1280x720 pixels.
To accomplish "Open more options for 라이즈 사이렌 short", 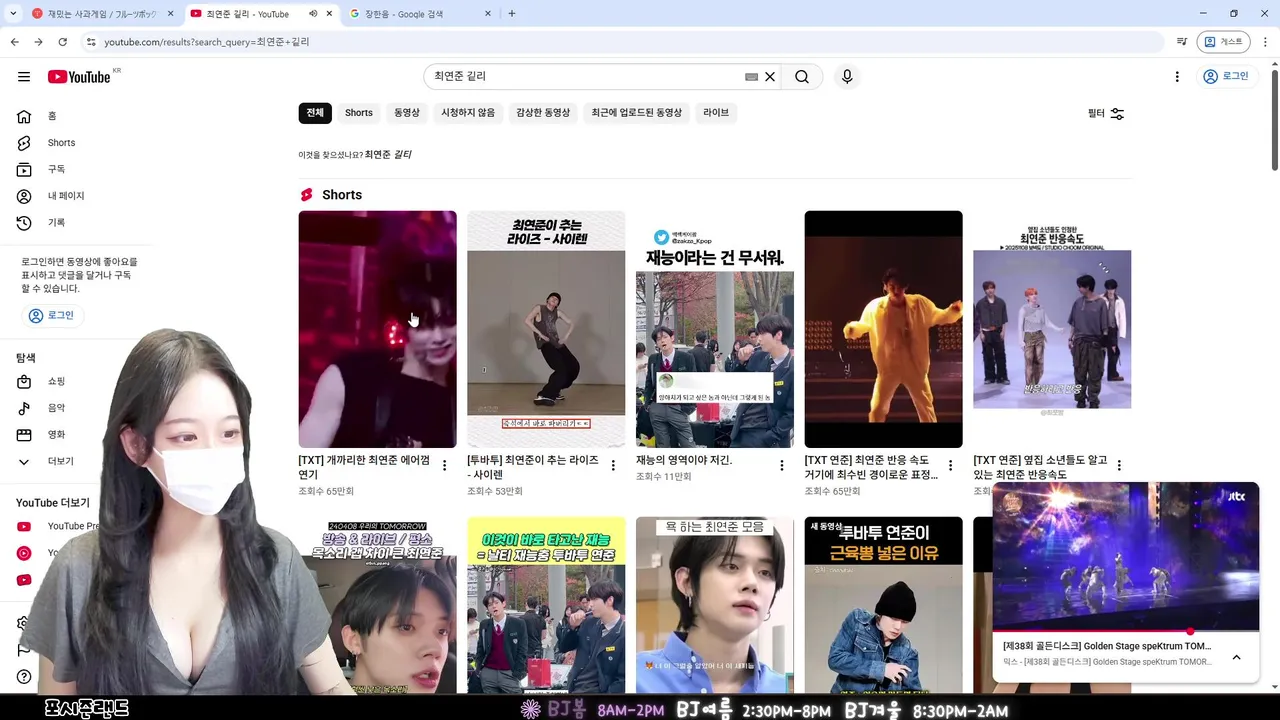I will point(613,466).
